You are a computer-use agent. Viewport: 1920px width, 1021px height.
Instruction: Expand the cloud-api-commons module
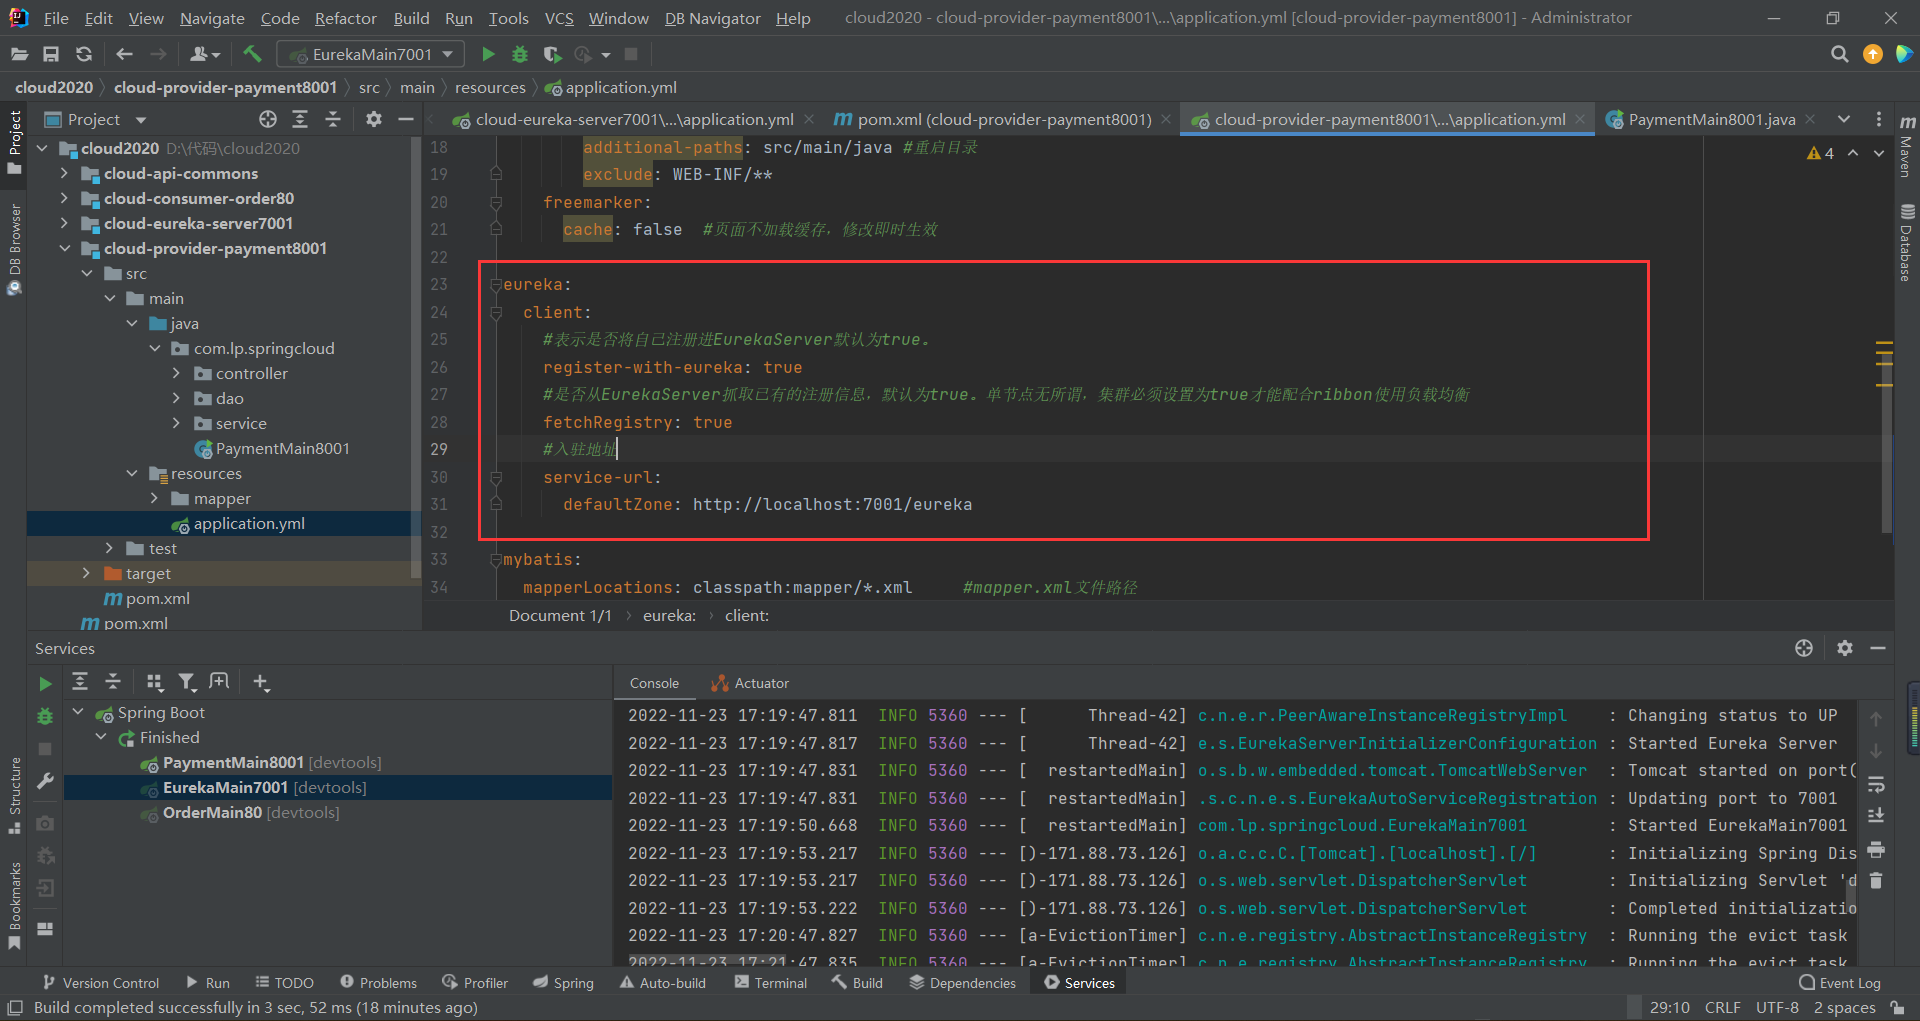pos(64,174)
